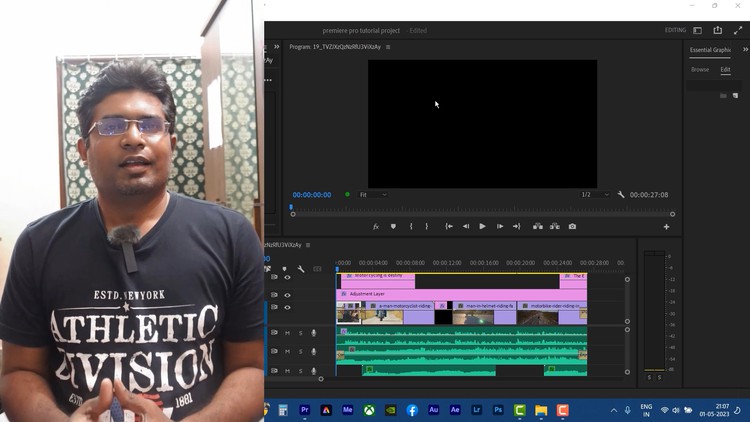Add a marker in Program monitor

pyautogui.click(x=393, y=227)
